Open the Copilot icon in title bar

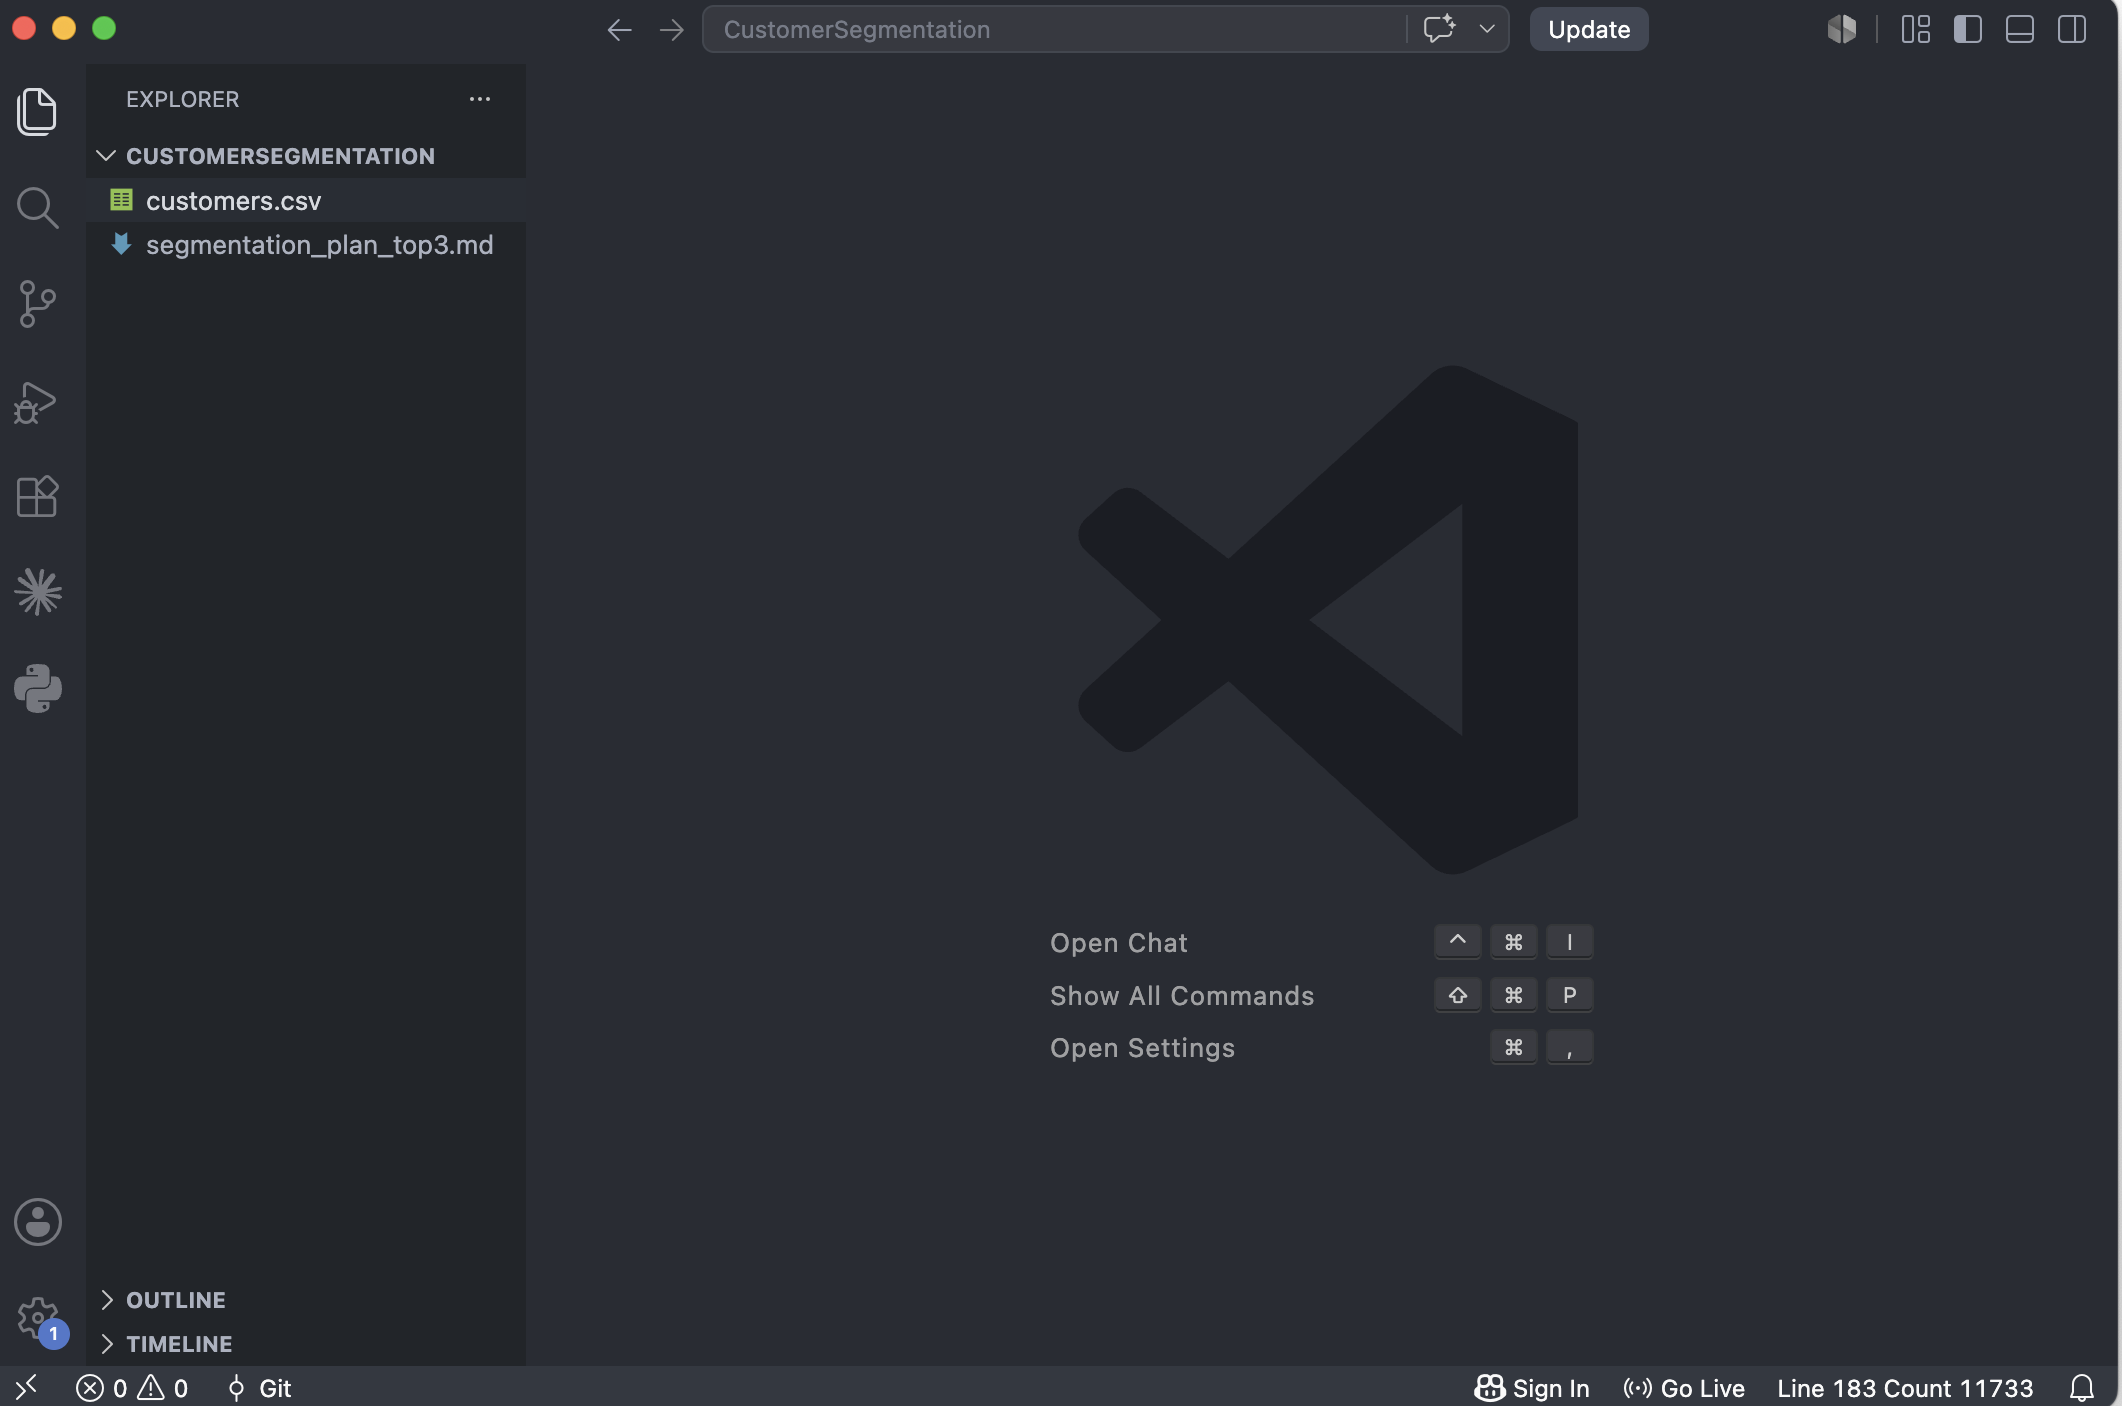[1842, 29]
